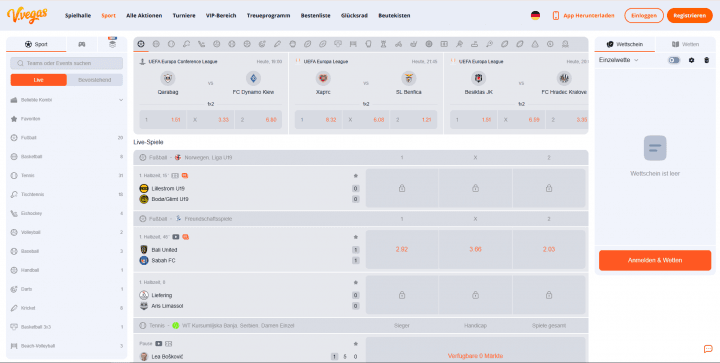This screenshot has height=363, width=720.
Task: Clear bet slip with trash icon
Action: tap(707, 60)
